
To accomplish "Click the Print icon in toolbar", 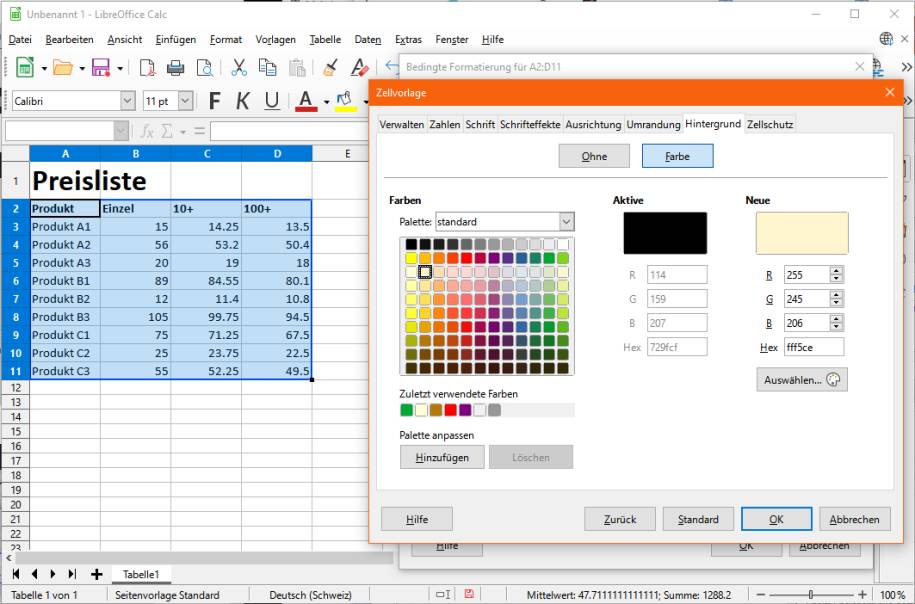I will pyautogui.click(x=176, y=68).
